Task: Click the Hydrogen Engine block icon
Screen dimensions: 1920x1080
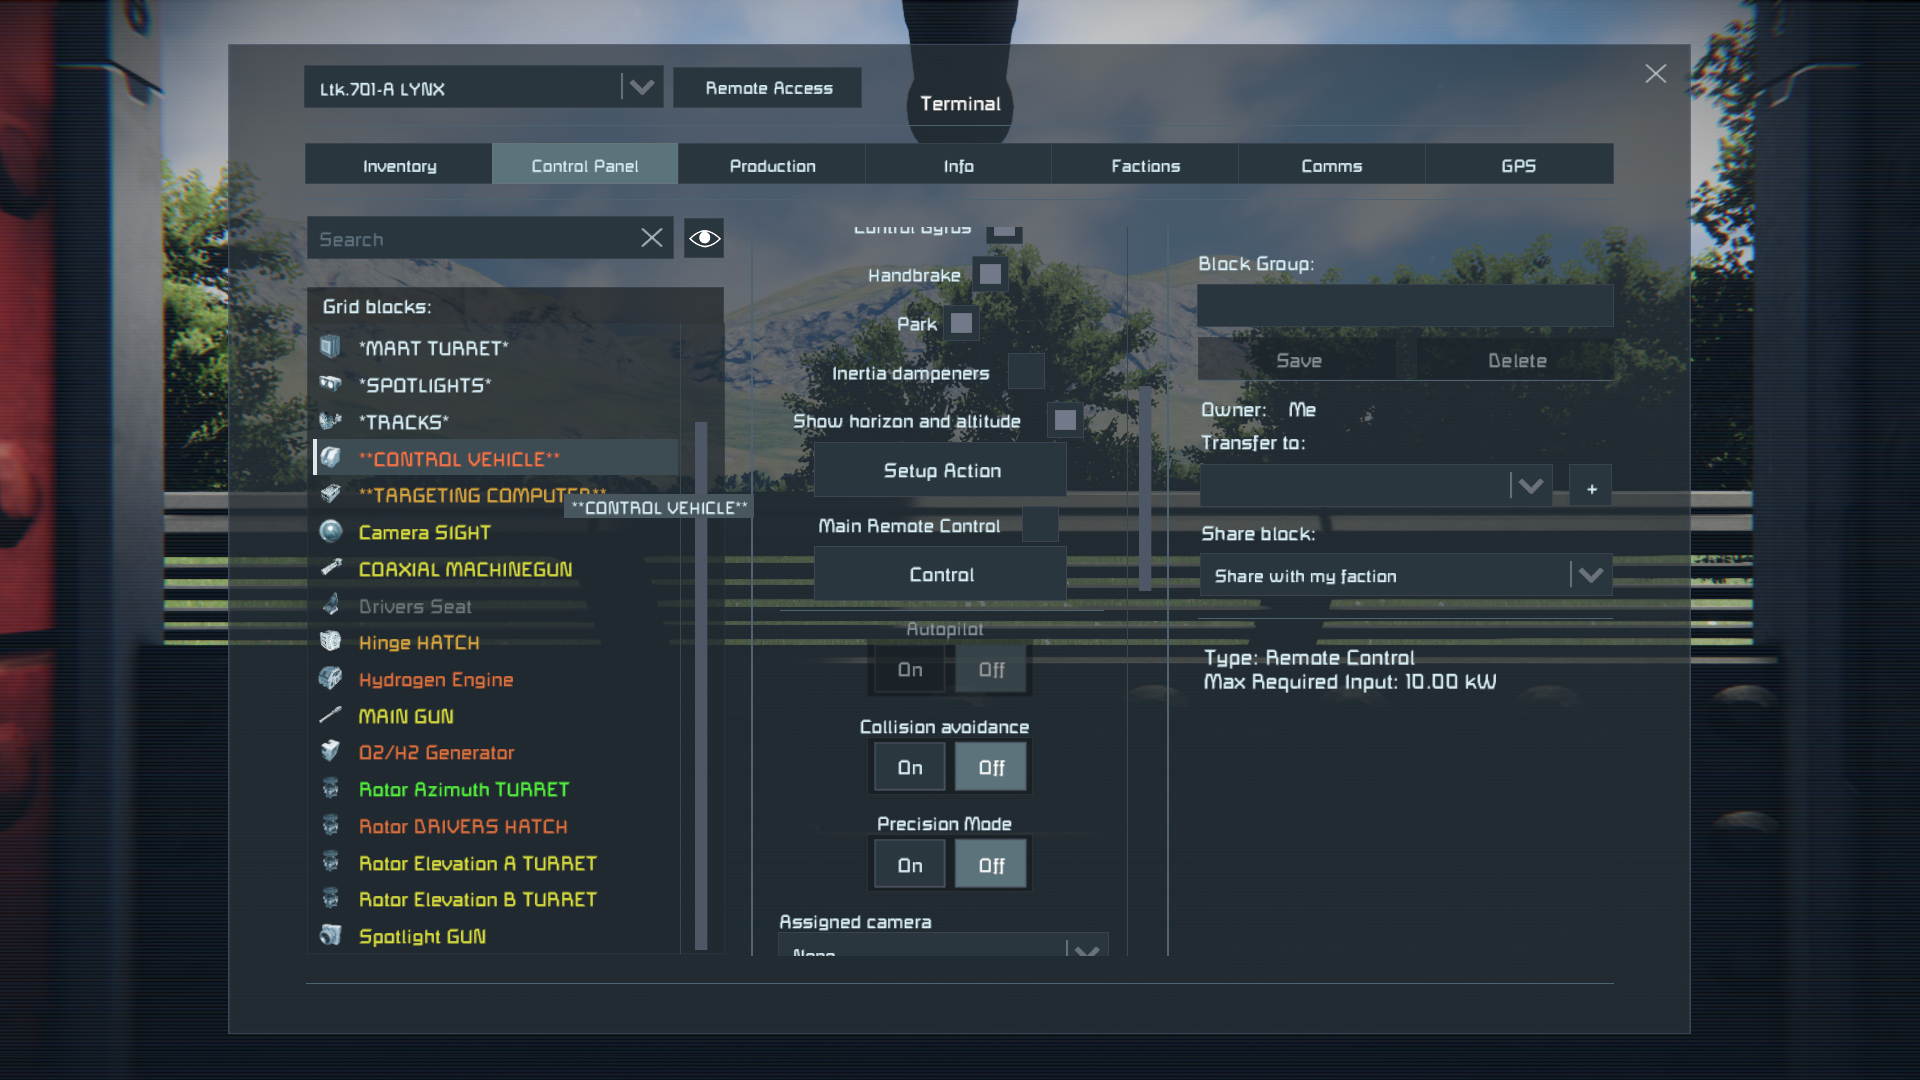Action: (331, 679)
